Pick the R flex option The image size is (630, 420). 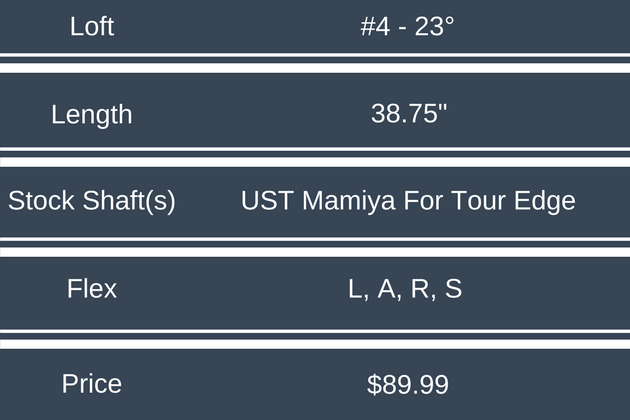point(421,289)
